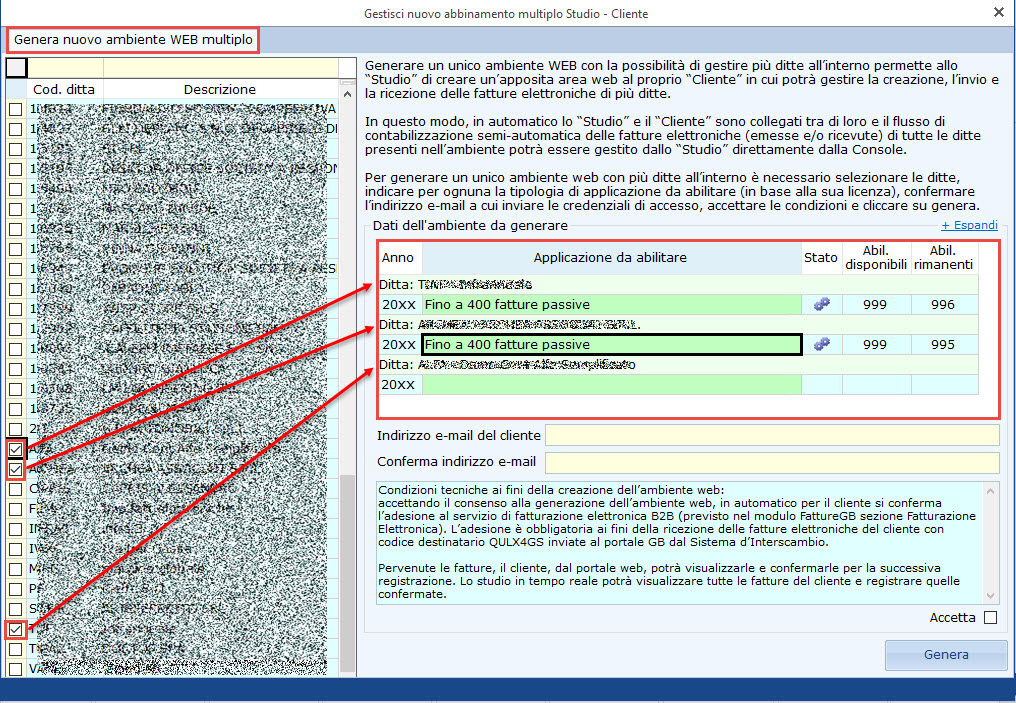The image size is (1016, 703).
Task: Select Fino a 400 fatture passive in the 996 row
Action: click(x=612, y=305)
